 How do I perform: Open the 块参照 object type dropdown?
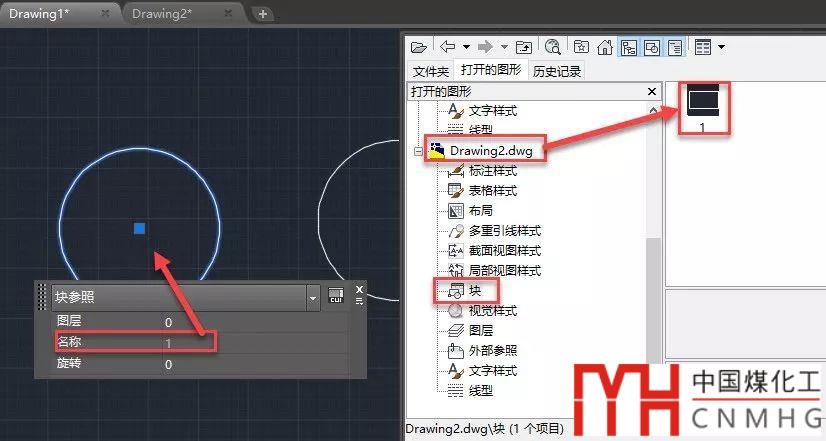point(312,298)
